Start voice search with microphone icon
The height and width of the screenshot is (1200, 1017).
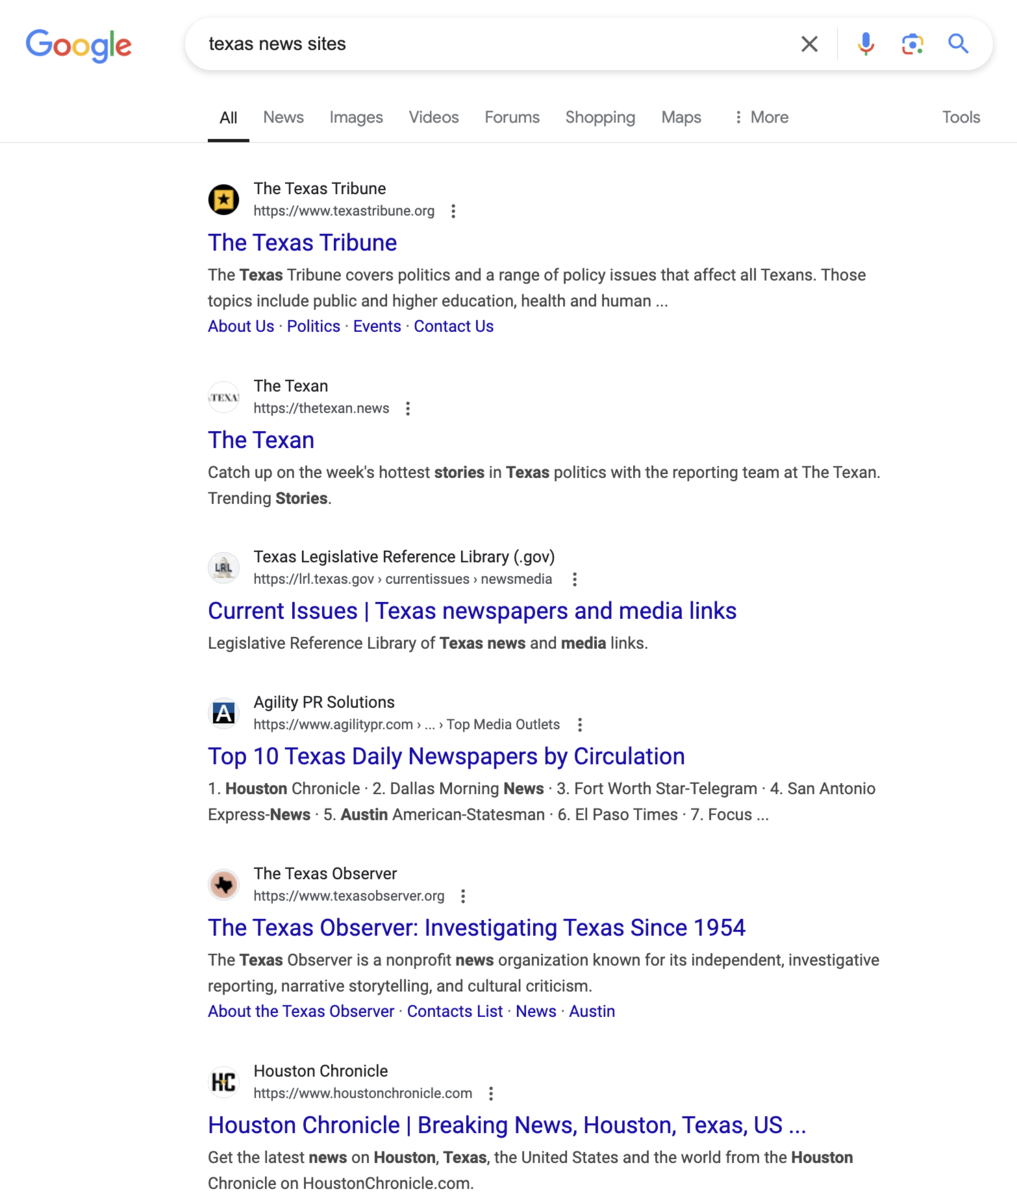(866, 44)
